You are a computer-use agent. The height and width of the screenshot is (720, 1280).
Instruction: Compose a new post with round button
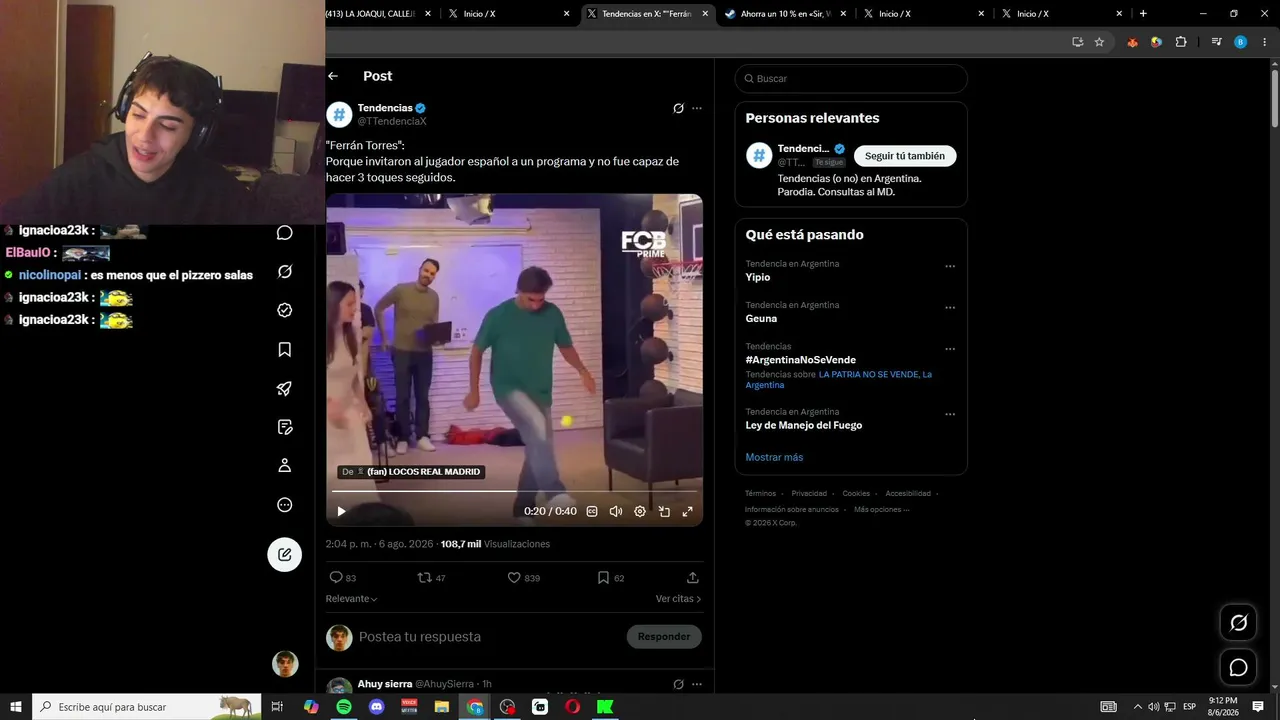coord(285,554)
